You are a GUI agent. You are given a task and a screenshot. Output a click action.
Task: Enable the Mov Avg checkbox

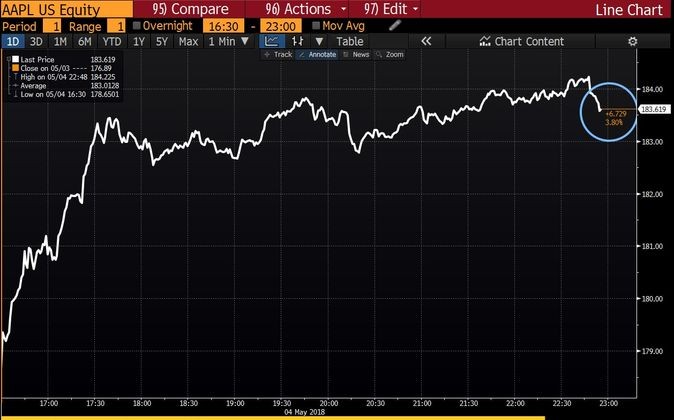[x=317, y=24]
